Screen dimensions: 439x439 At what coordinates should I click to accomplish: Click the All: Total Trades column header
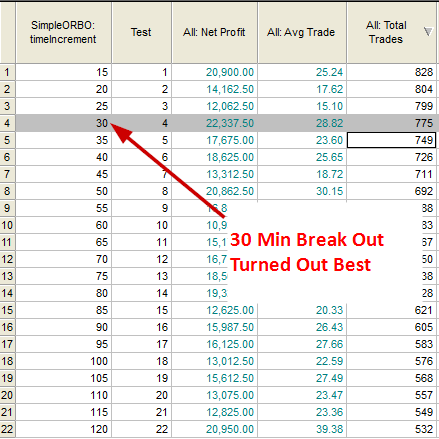coord(391,32)
